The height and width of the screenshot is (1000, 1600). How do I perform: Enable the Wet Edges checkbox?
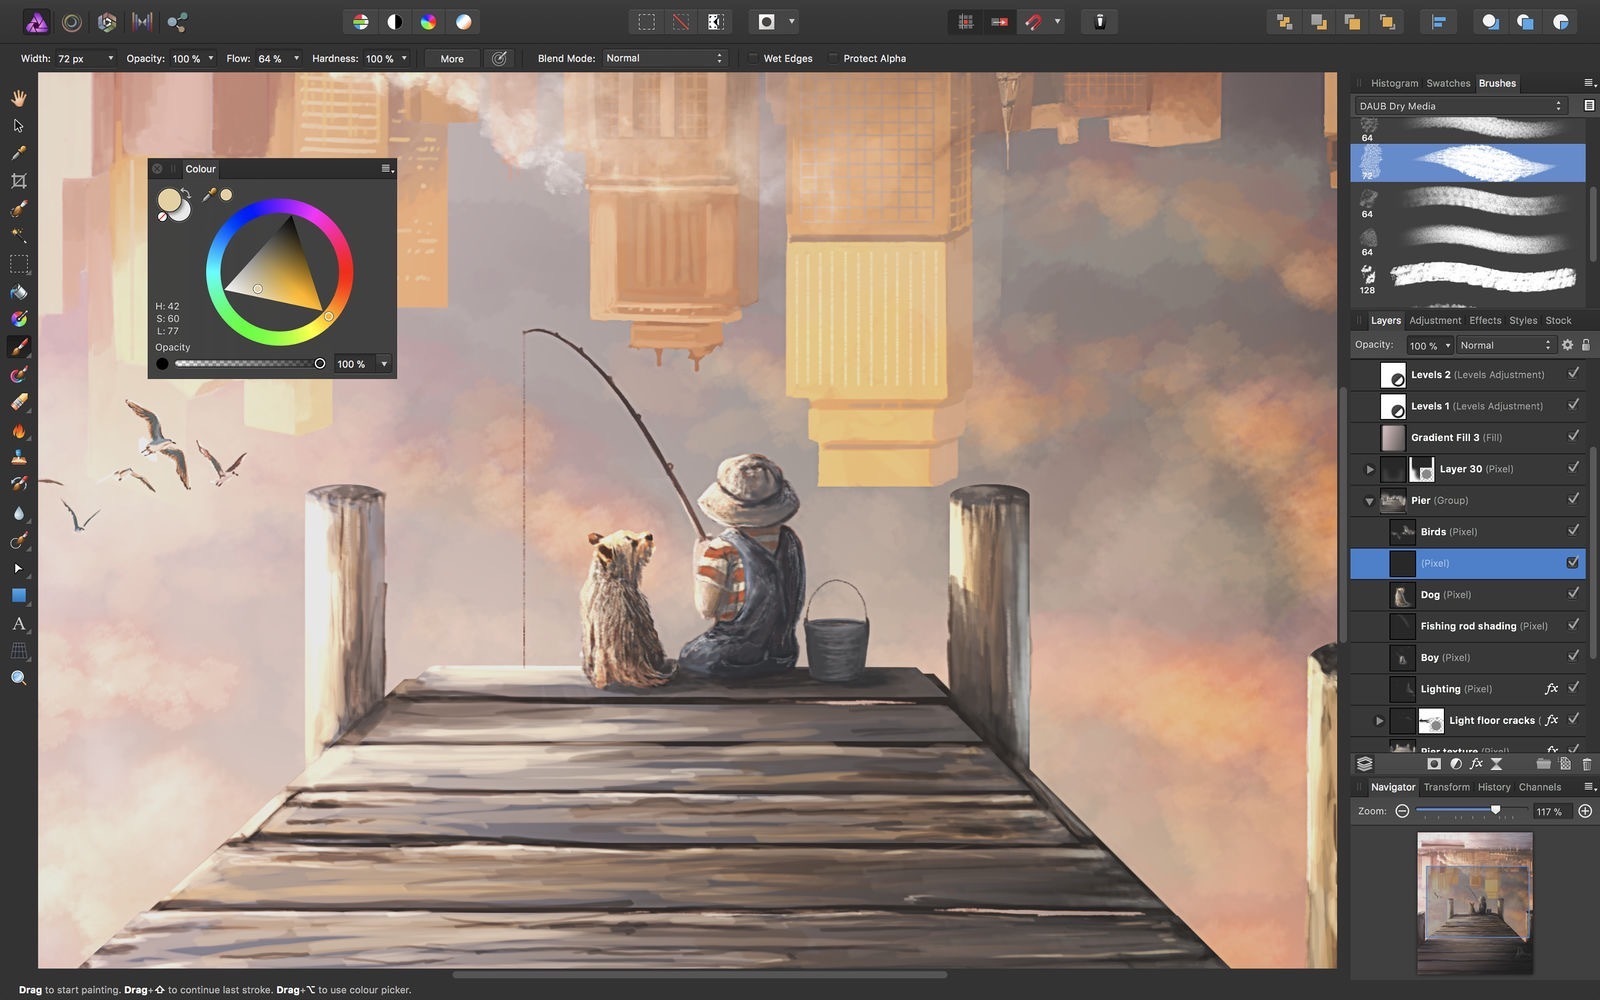[x=753, y=59]
